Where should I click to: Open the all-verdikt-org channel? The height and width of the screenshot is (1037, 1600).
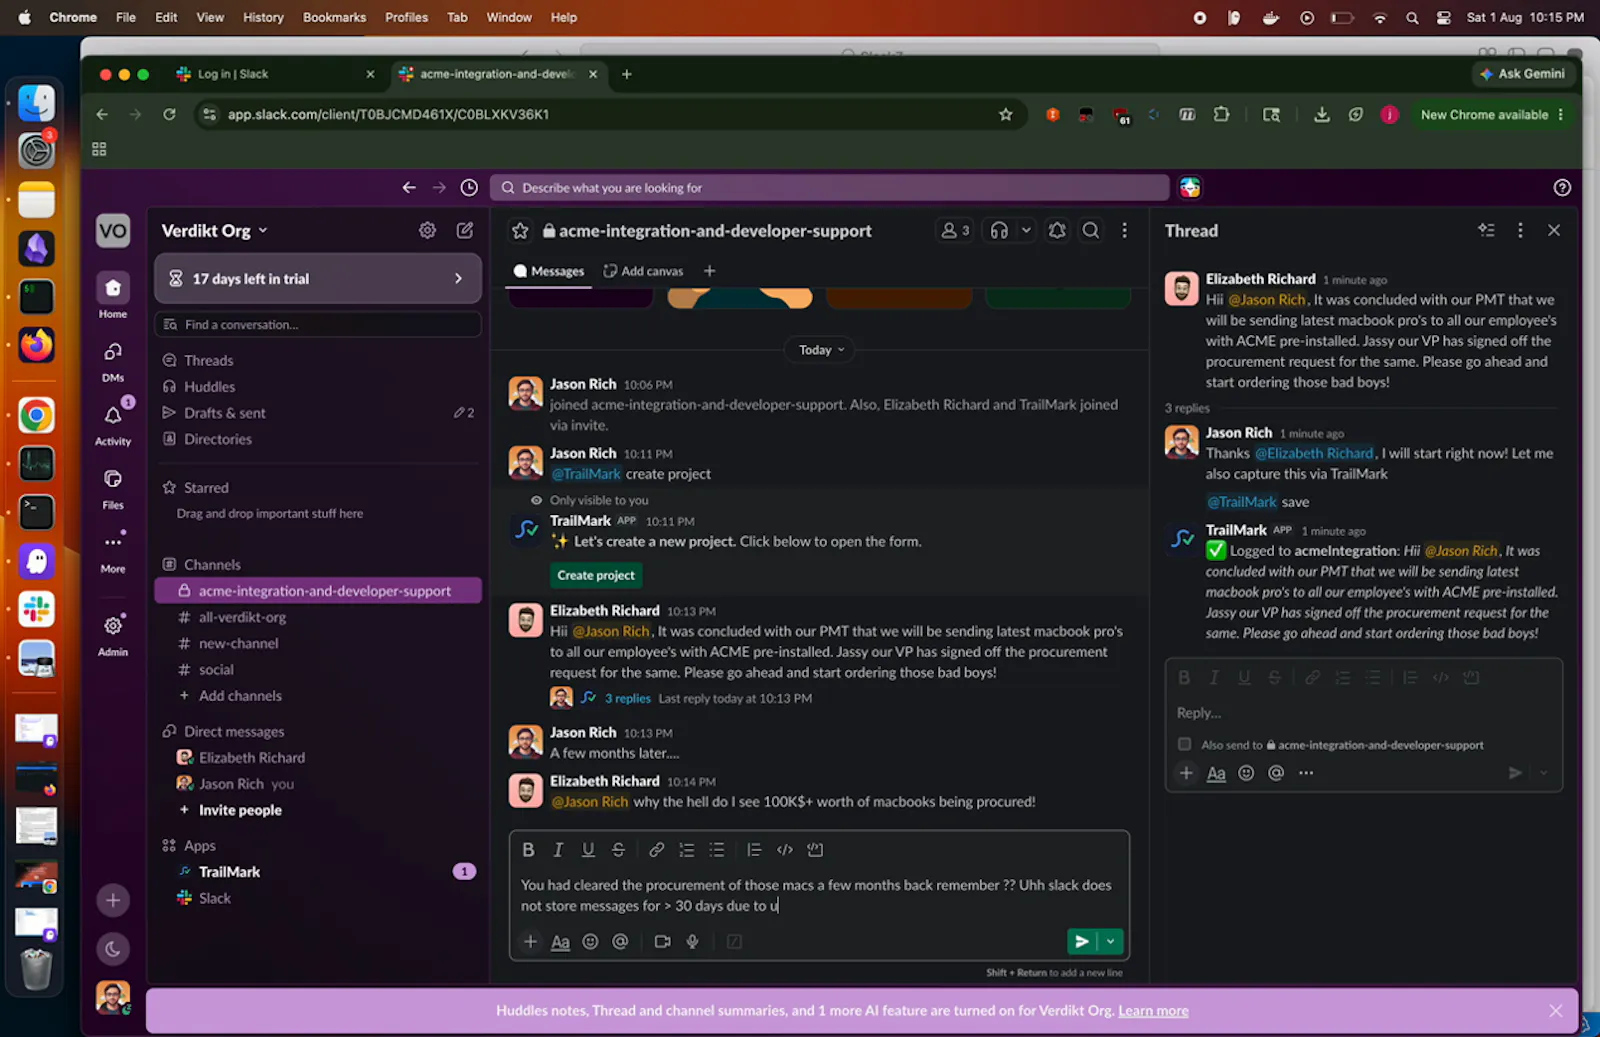(318, 618)
